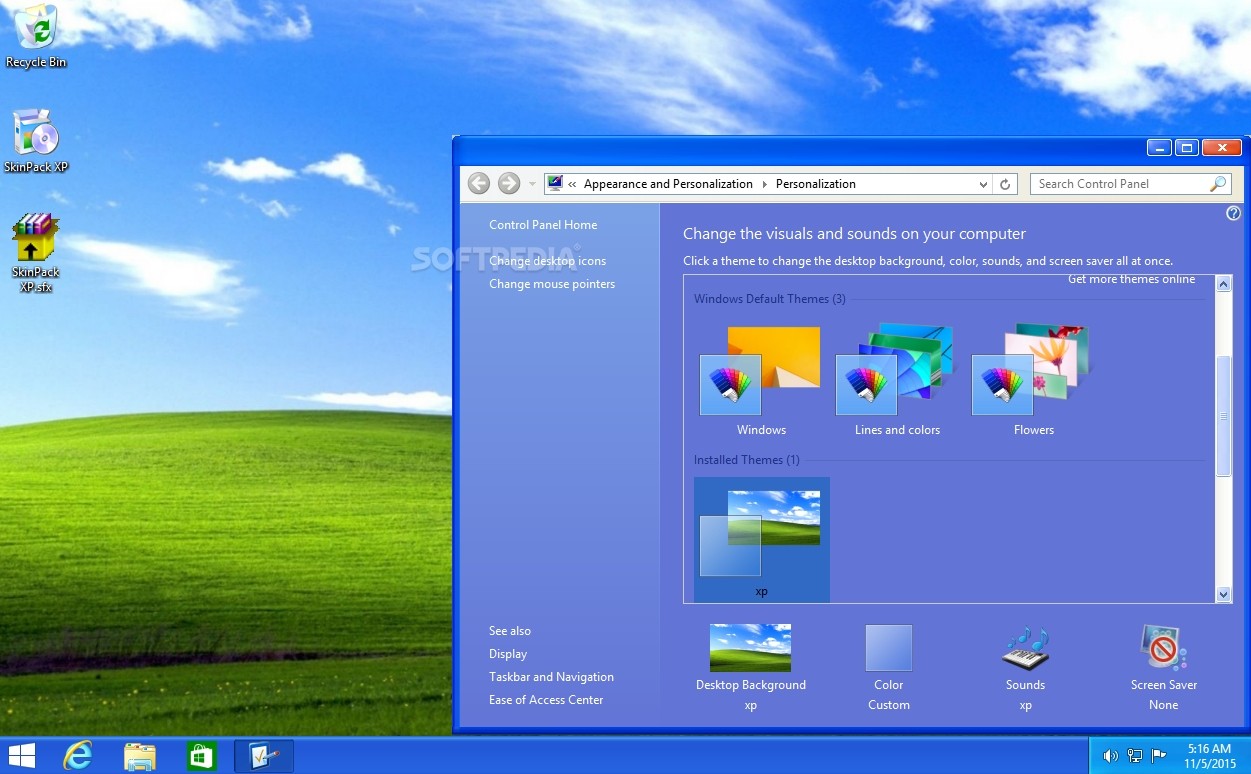1251x774 pixels.
Task: Click the Help question mark icon
Action: pos(1233,213)
